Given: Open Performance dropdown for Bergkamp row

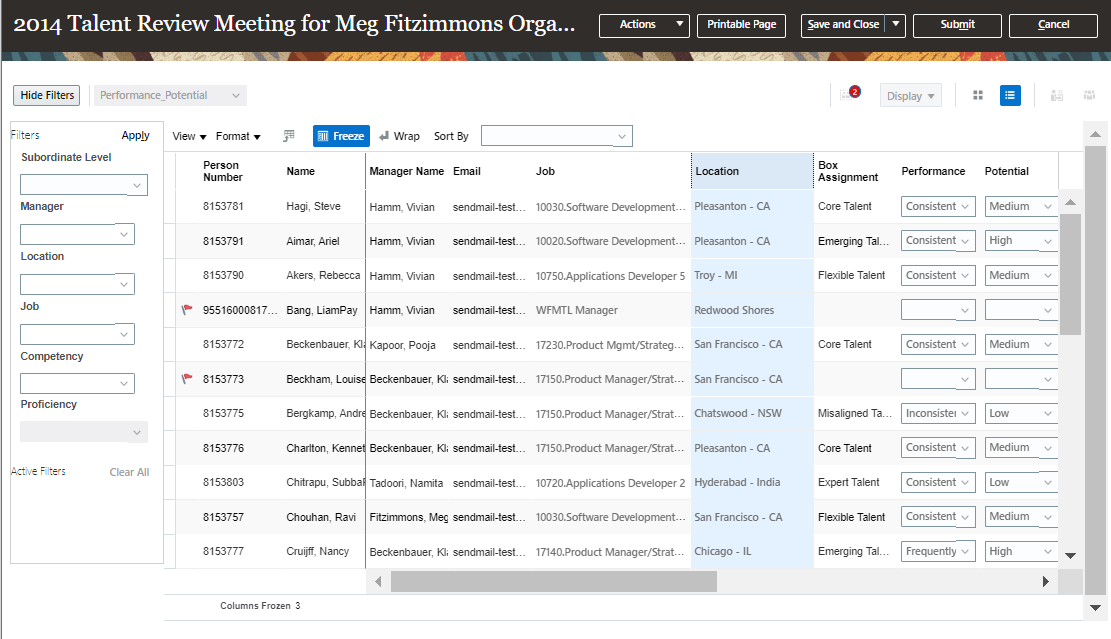Looking at the screenshot, I should [x=938, y=413].
